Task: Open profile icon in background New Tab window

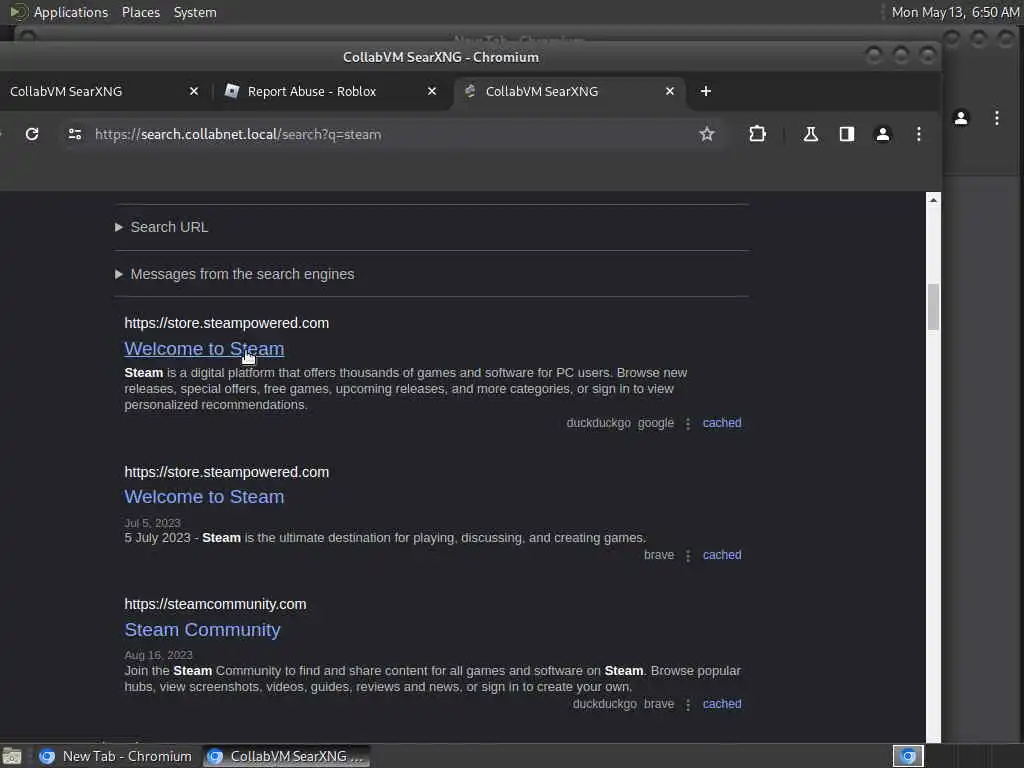Action: coord(961,118)
